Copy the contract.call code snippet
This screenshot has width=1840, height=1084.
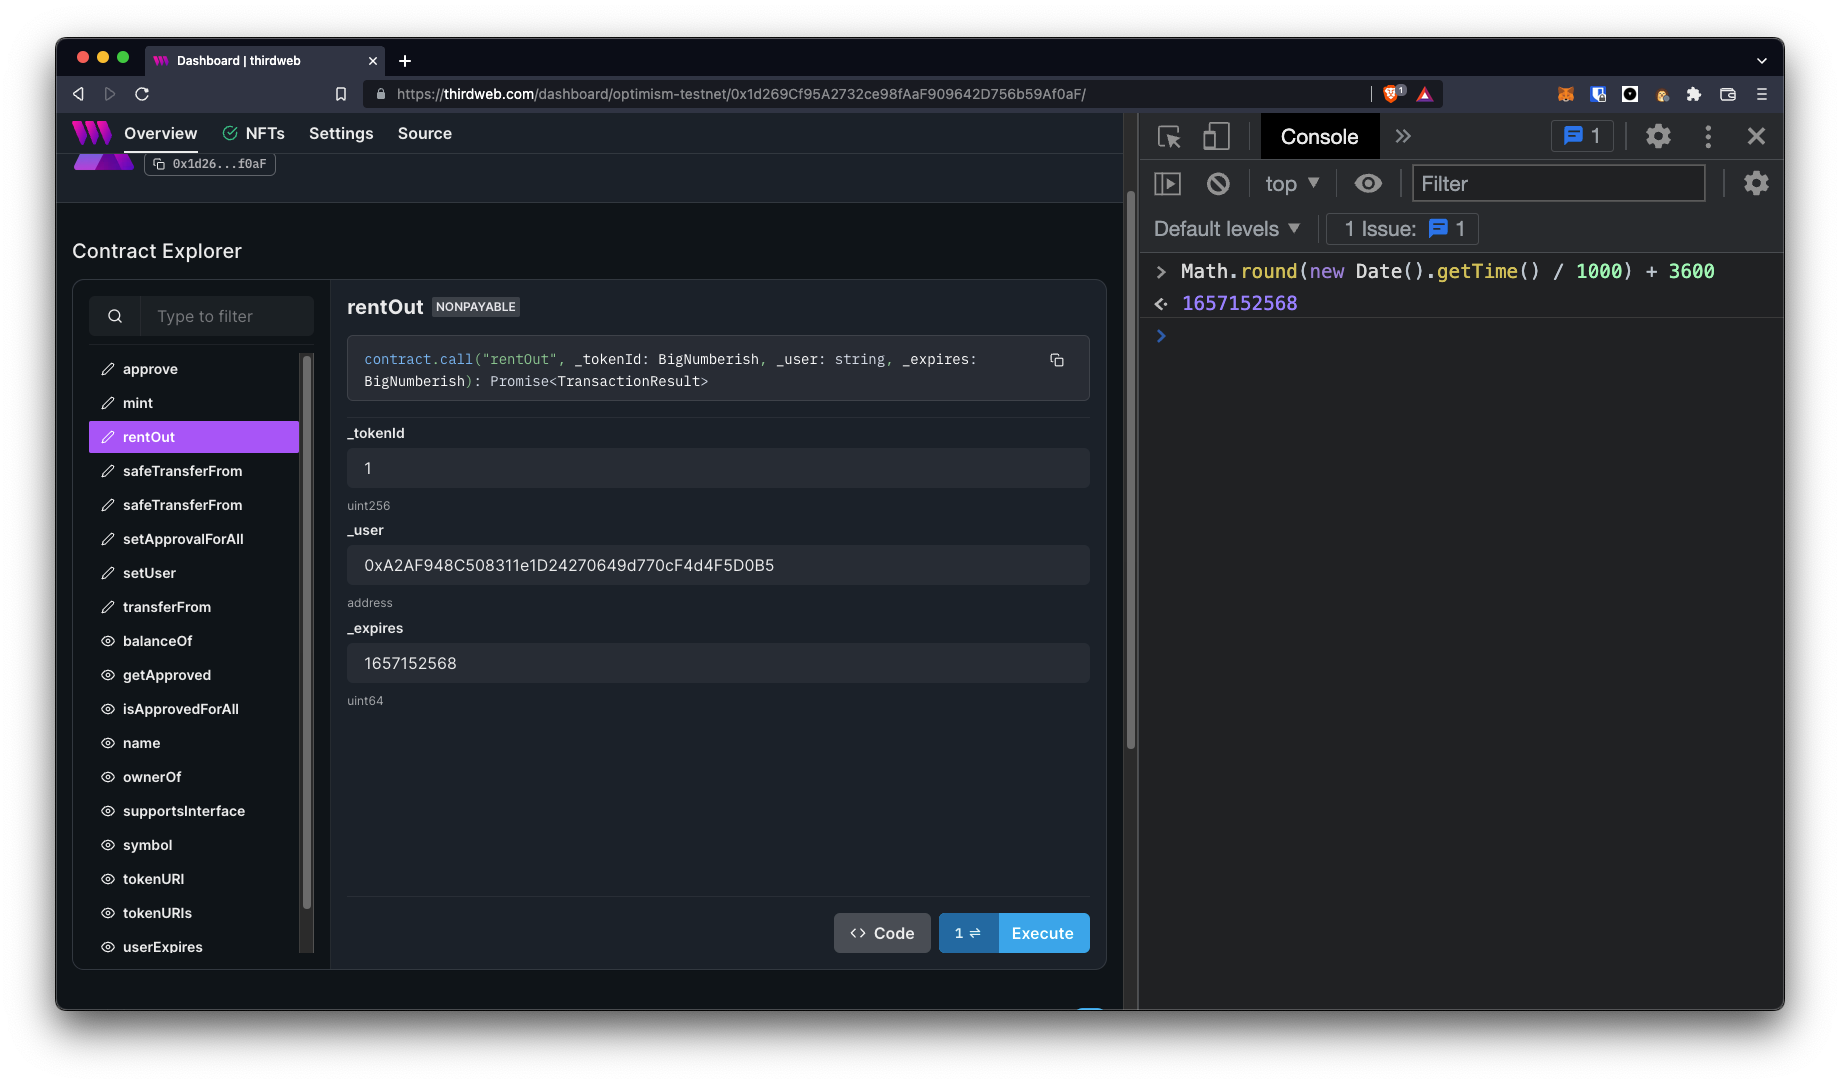click(x=1057, y=360)
